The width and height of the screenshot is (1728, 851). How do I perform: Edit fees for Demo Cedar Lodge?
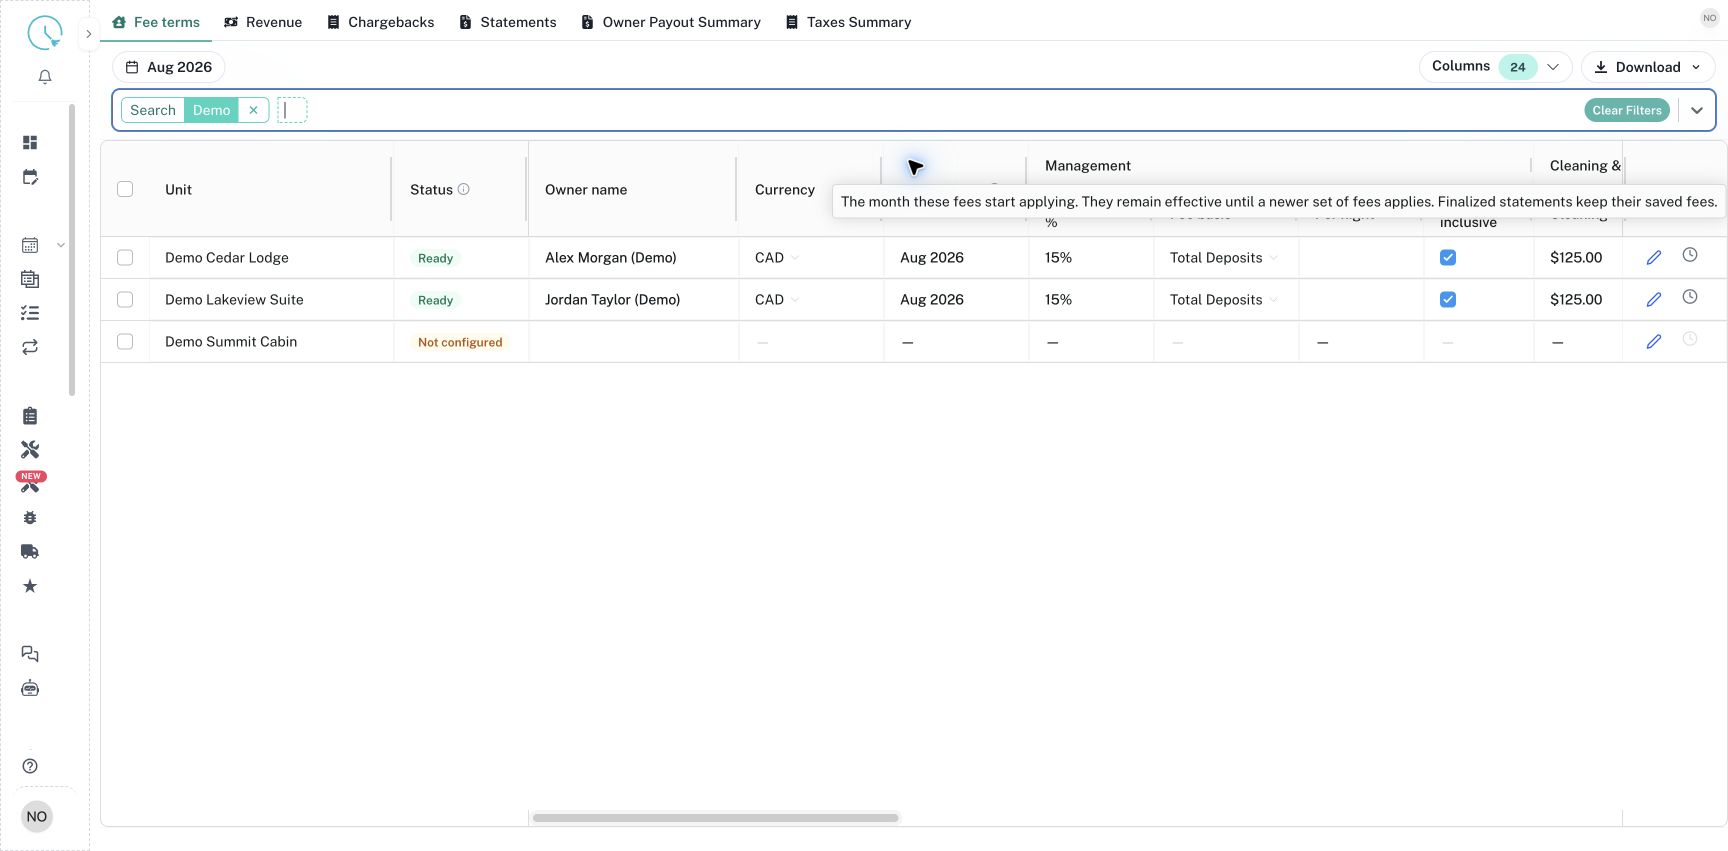(x=1654, y=258)
